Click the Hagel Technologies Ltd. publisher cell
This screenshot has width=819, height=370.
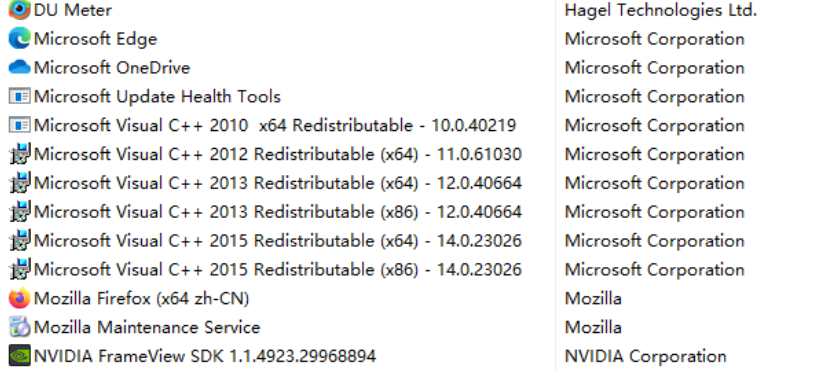[x=661, y=10]
